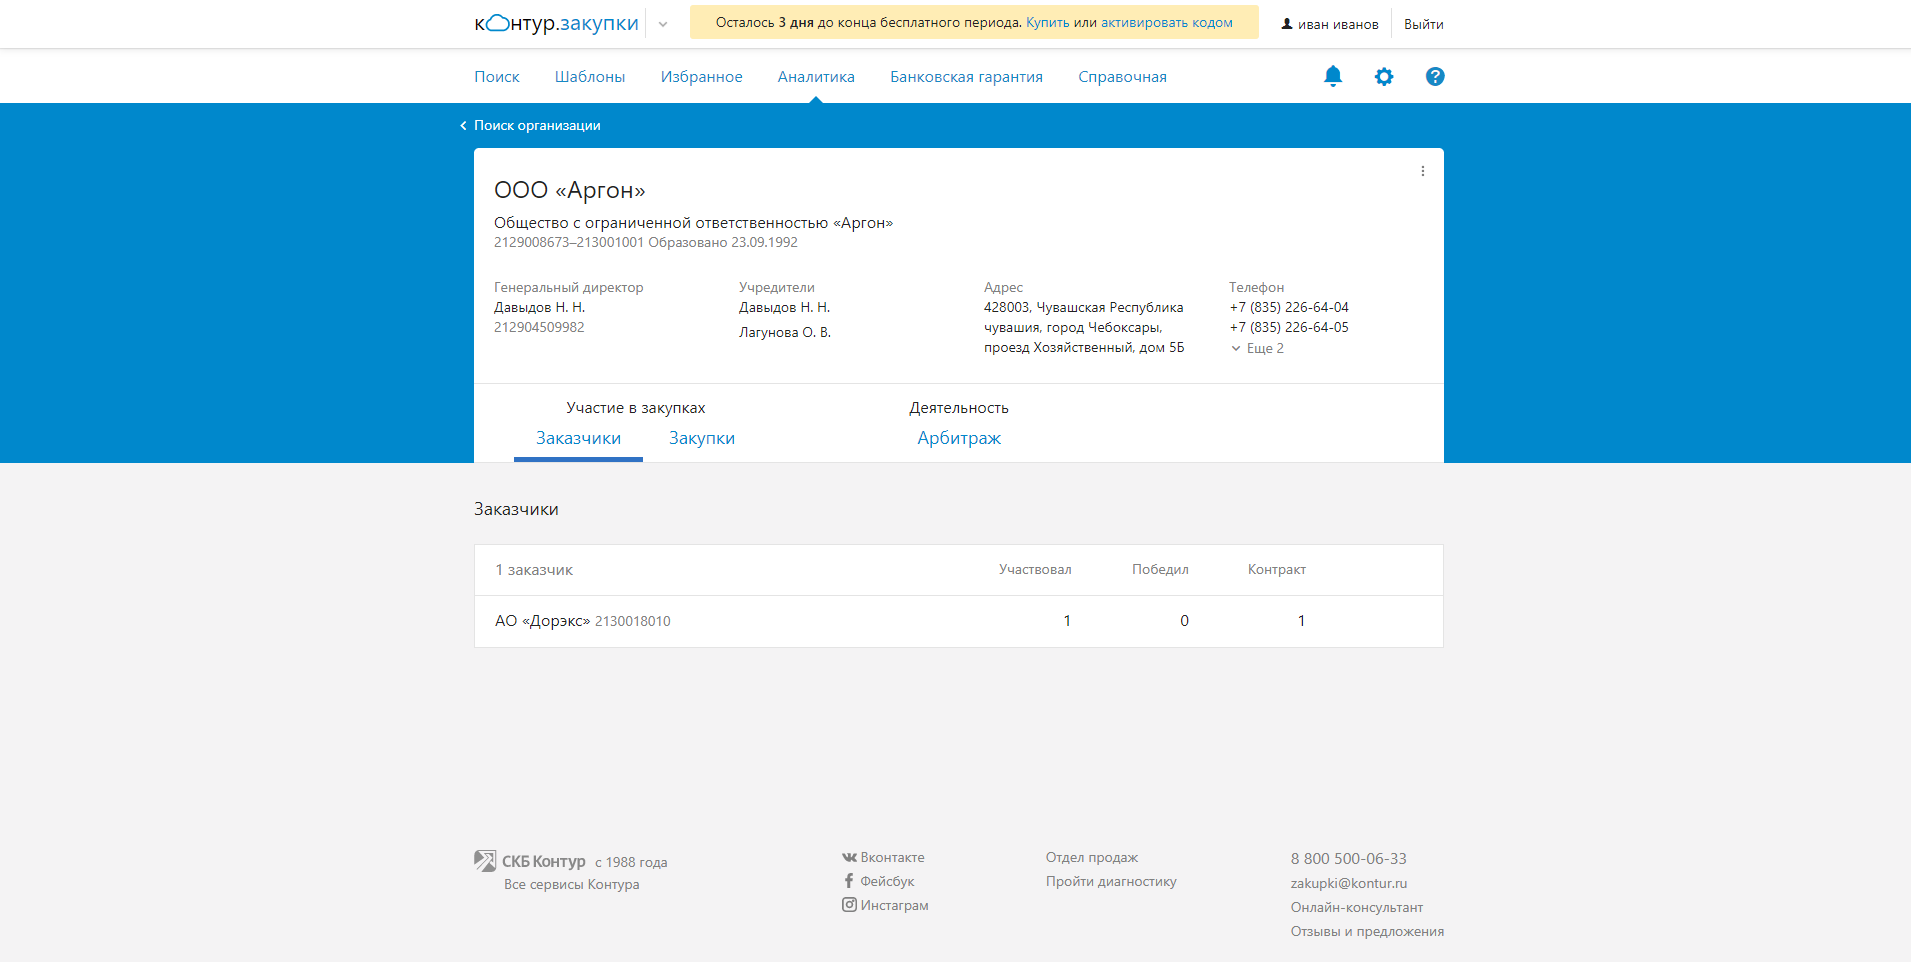Open the Вконтакте social link
This screenshot has width=1911, height=962.
click(883, 857)
